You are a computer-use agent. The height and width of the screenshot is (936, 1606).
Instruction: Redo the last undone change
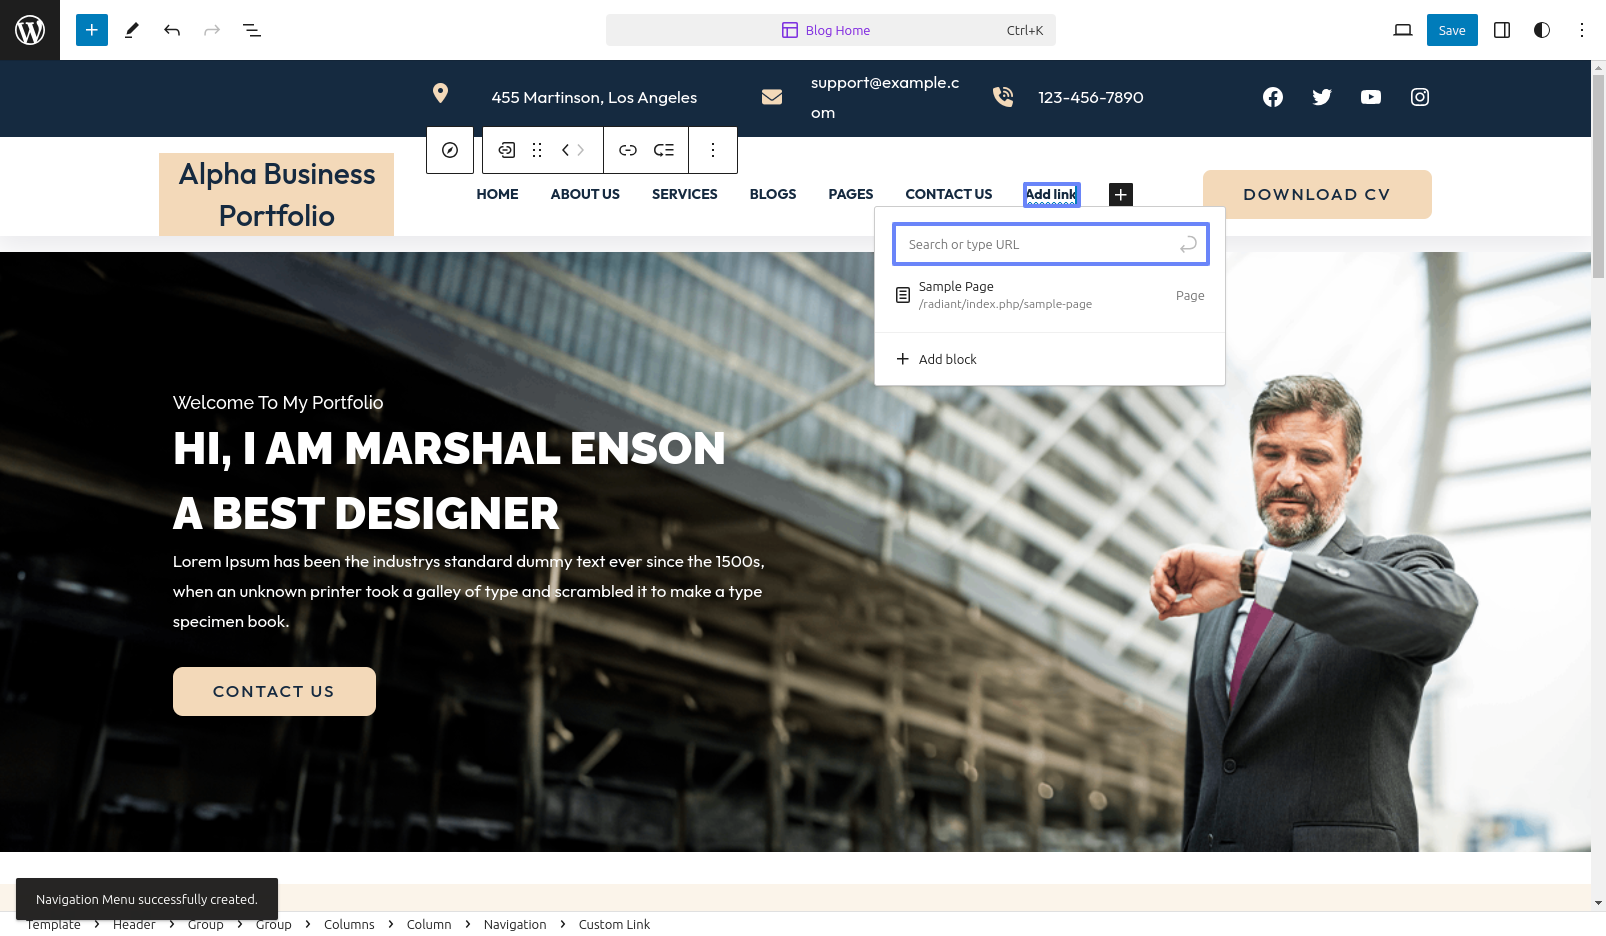point(212,30)
